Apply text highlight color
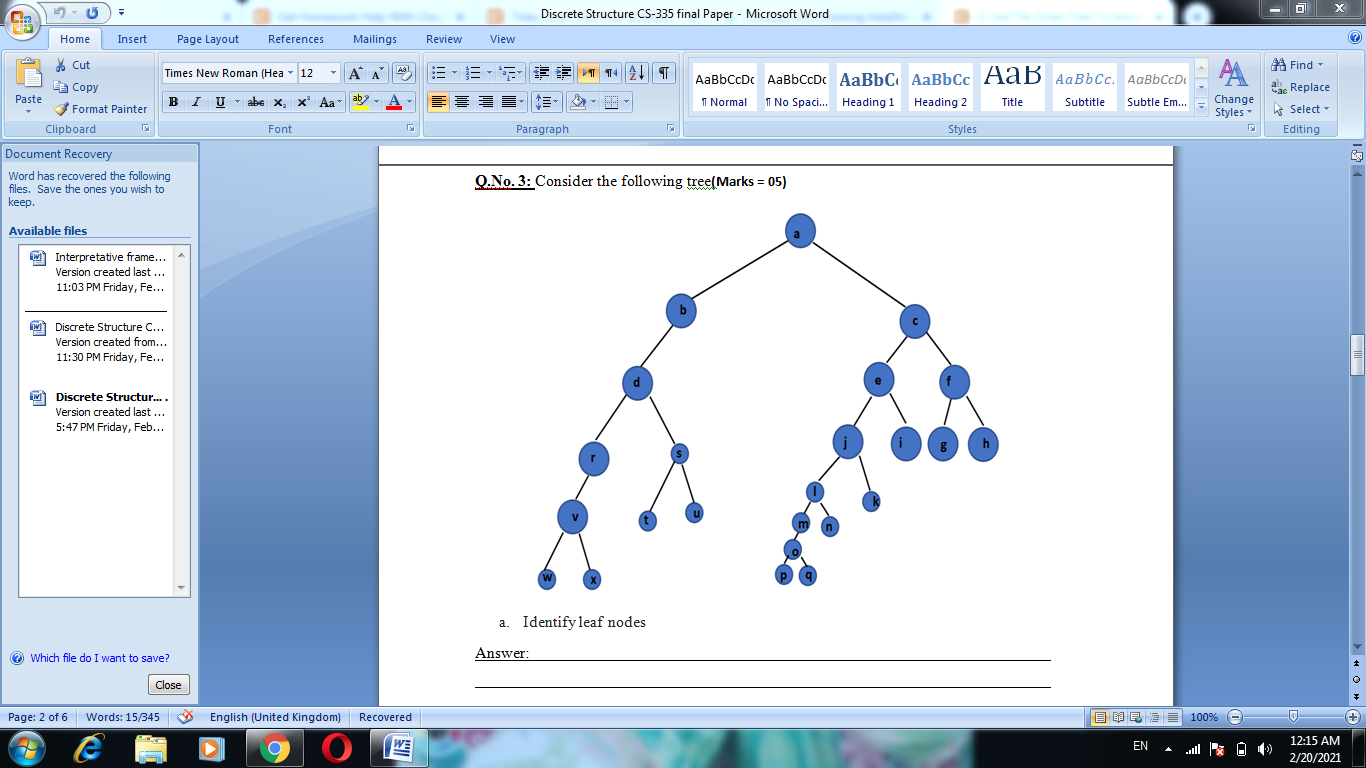 [x=359, y=102]
